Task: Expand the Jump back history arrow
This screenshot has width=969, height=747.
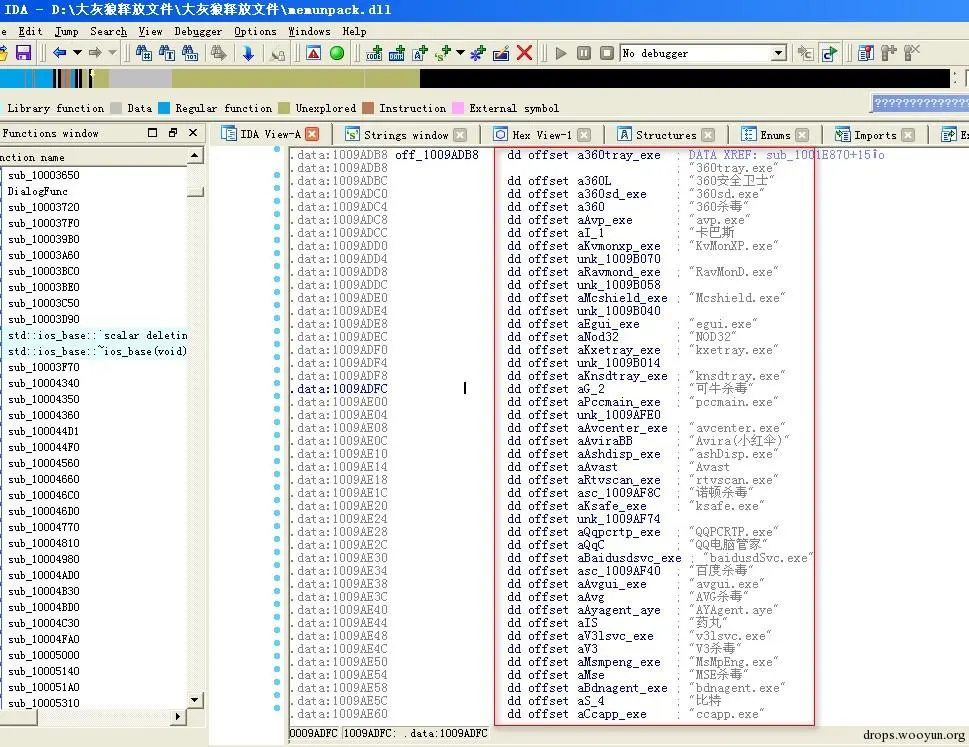Action: point(75,53)
